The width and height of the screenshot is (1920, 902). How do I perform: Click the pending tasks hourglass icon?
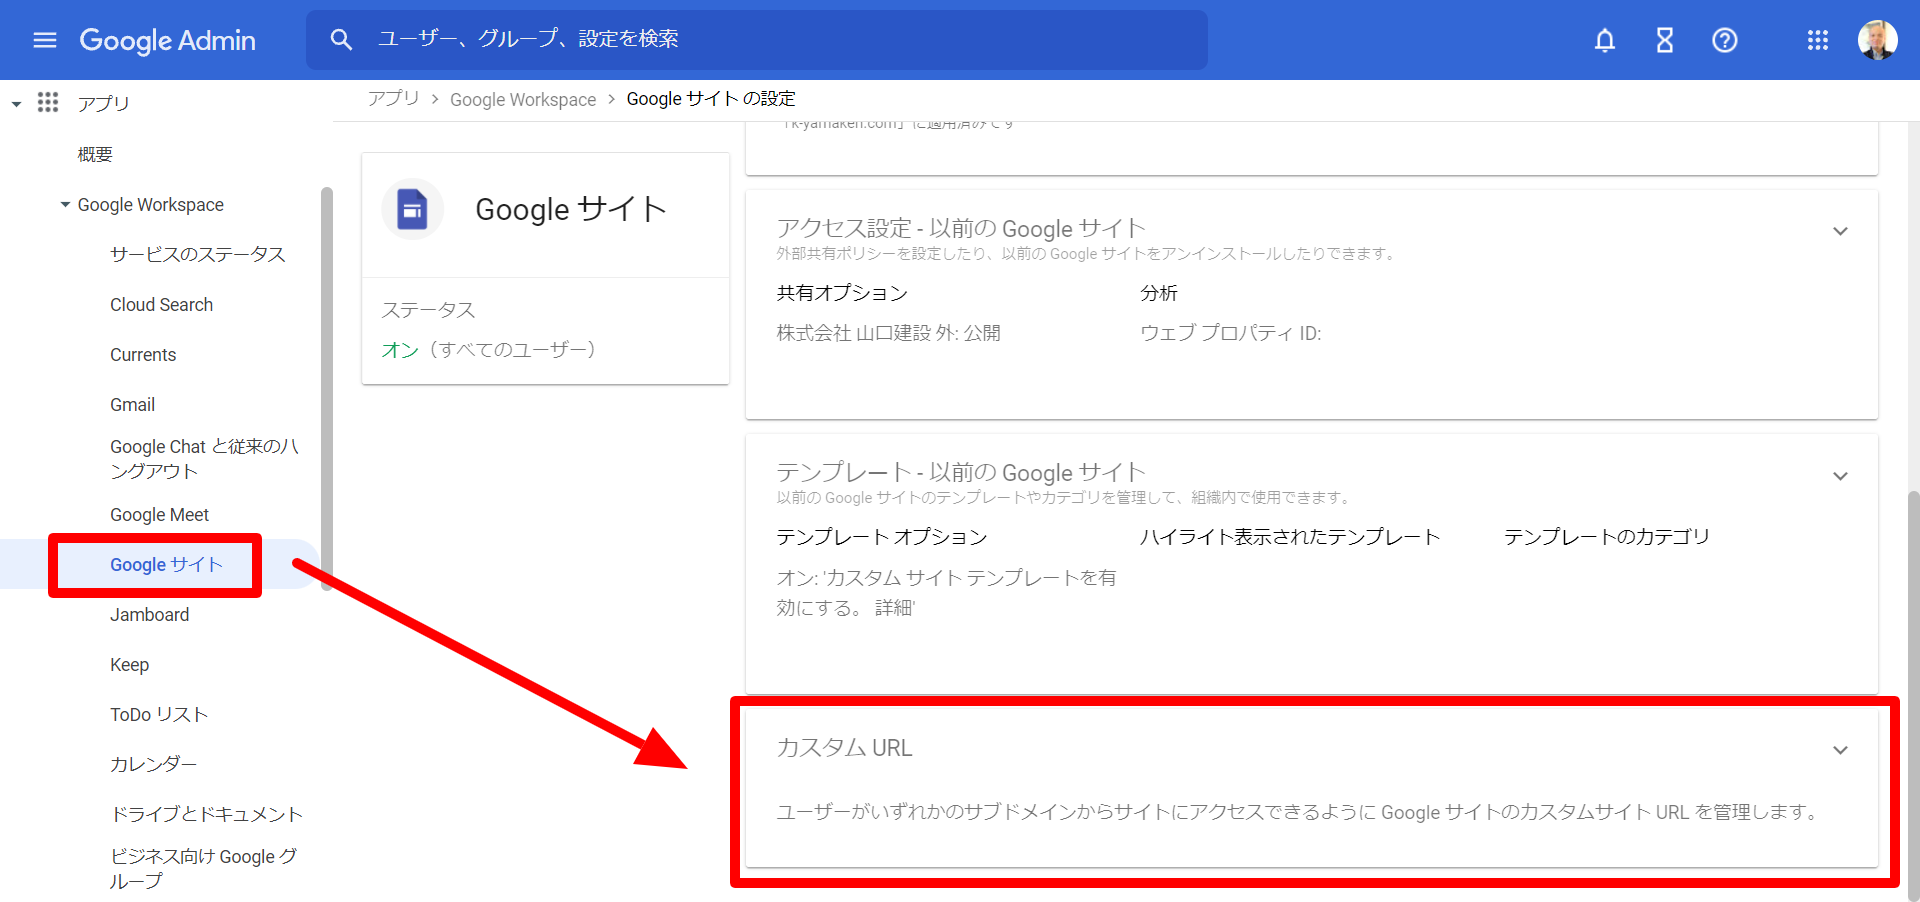click(x=1664, y=40)
